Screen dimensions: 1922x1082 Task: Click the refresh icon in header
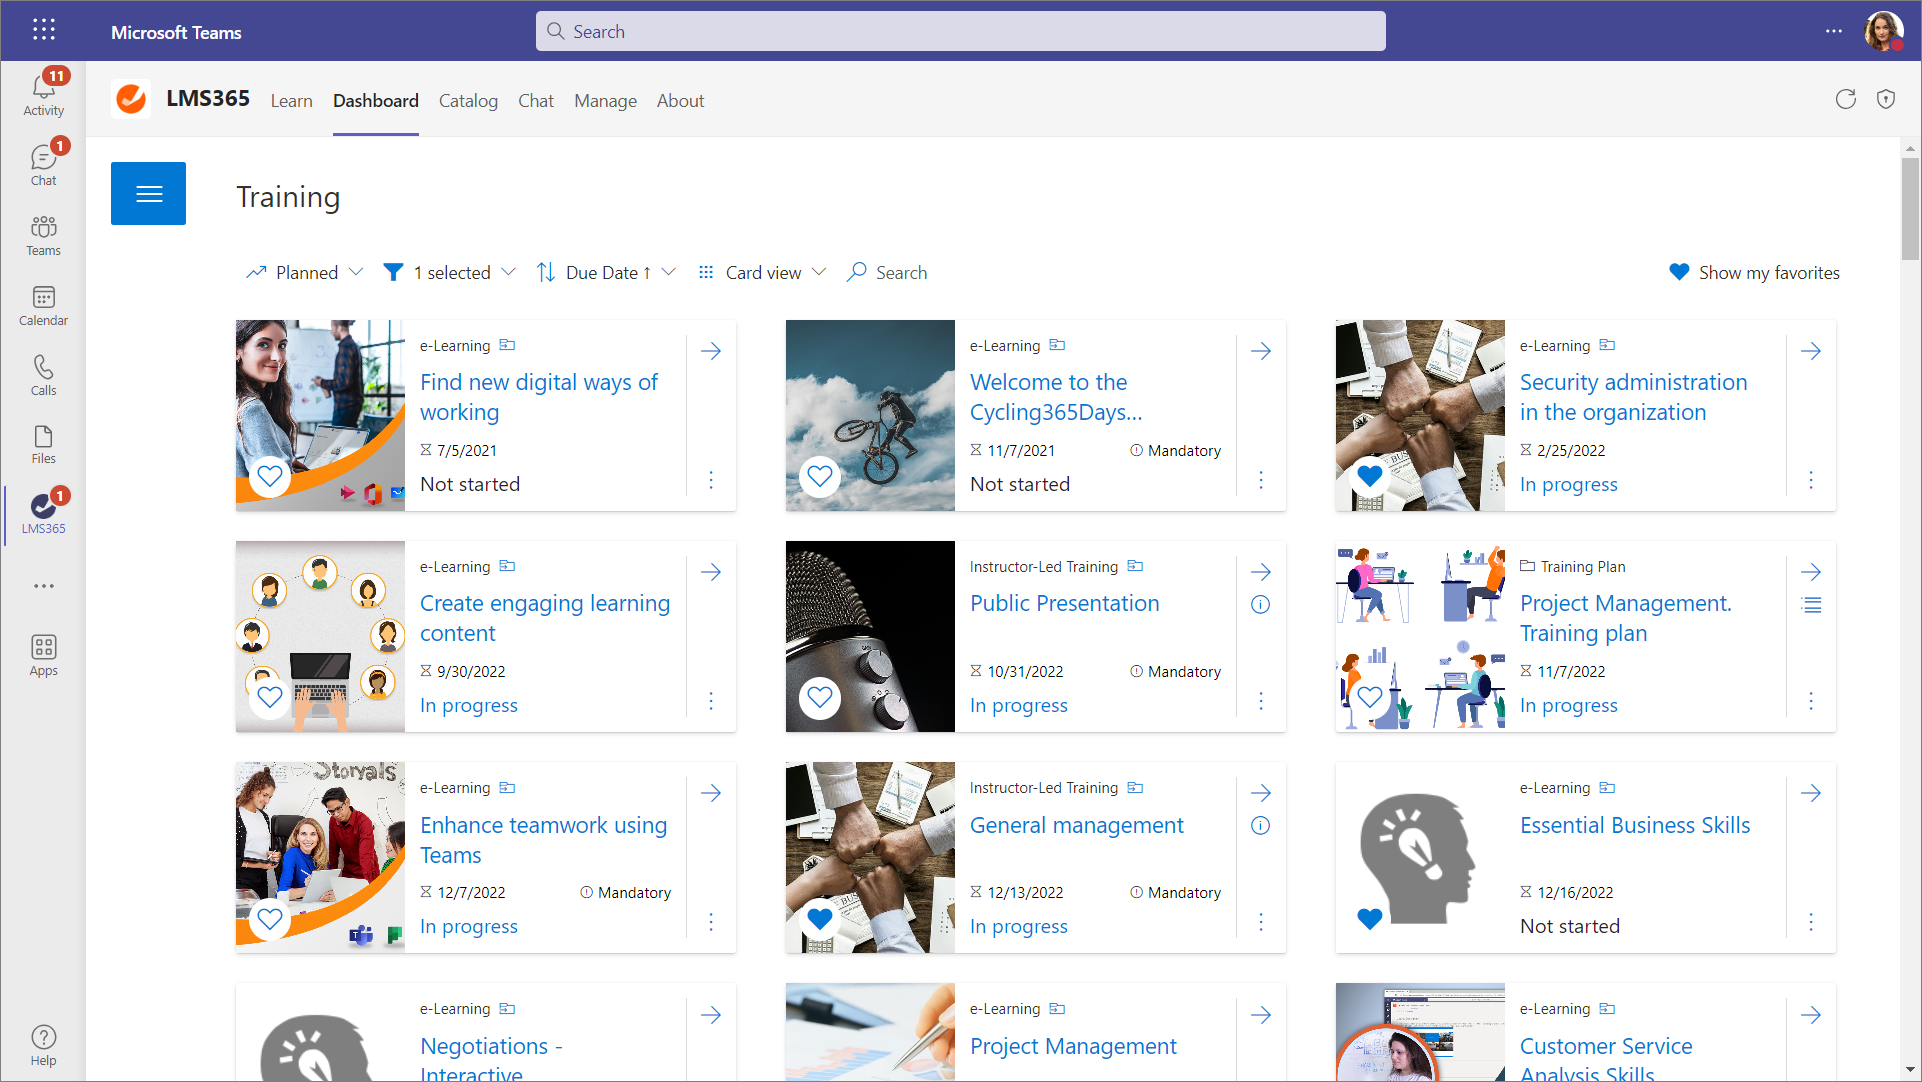tap(1845, 99)
